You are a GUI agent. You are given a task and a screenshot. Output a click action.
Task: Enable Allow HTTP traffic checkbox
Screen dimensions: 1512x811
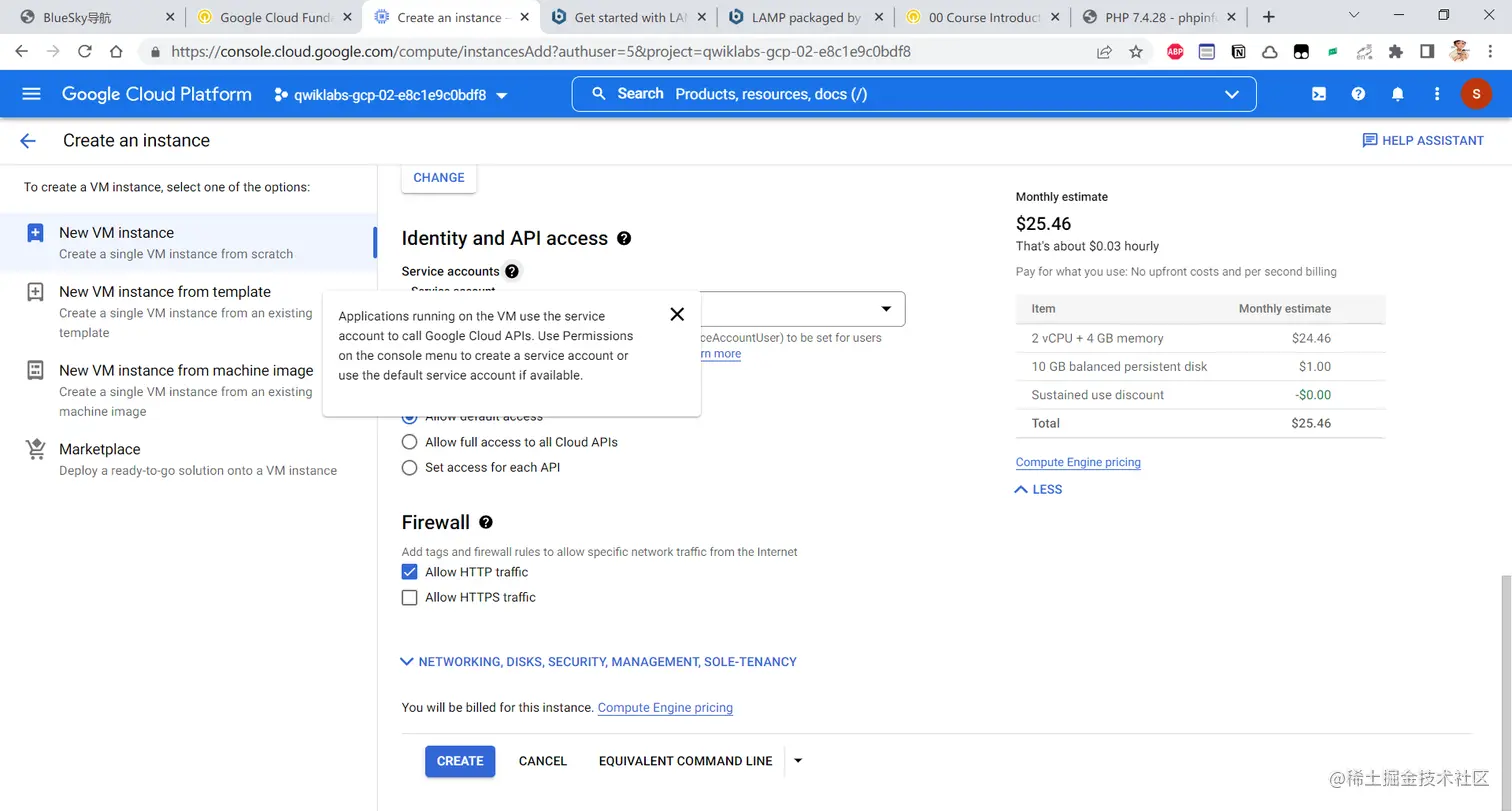pos(409,572)
